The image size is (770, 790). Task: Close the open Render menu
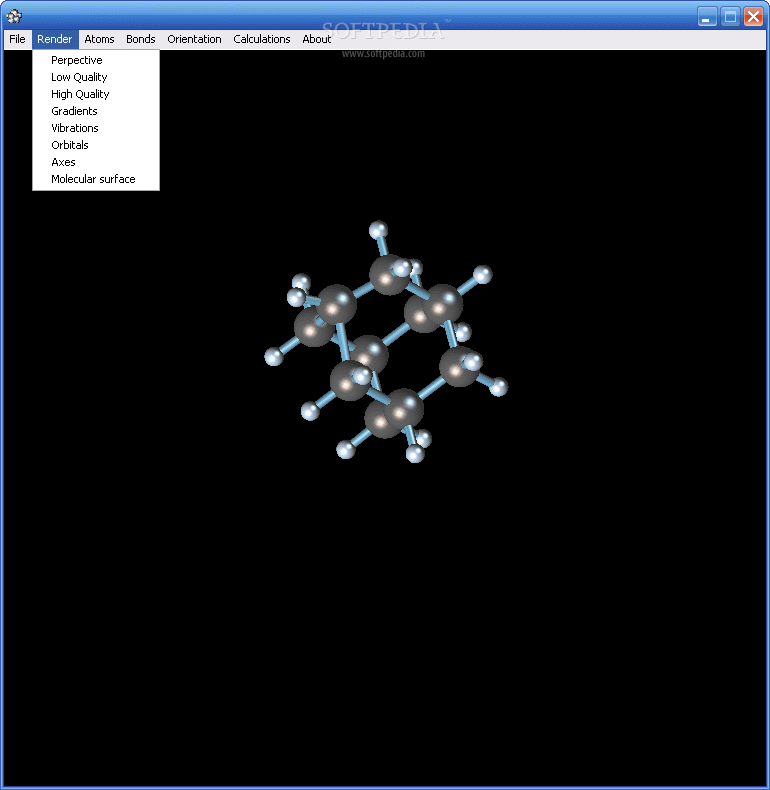click(55, 39)
